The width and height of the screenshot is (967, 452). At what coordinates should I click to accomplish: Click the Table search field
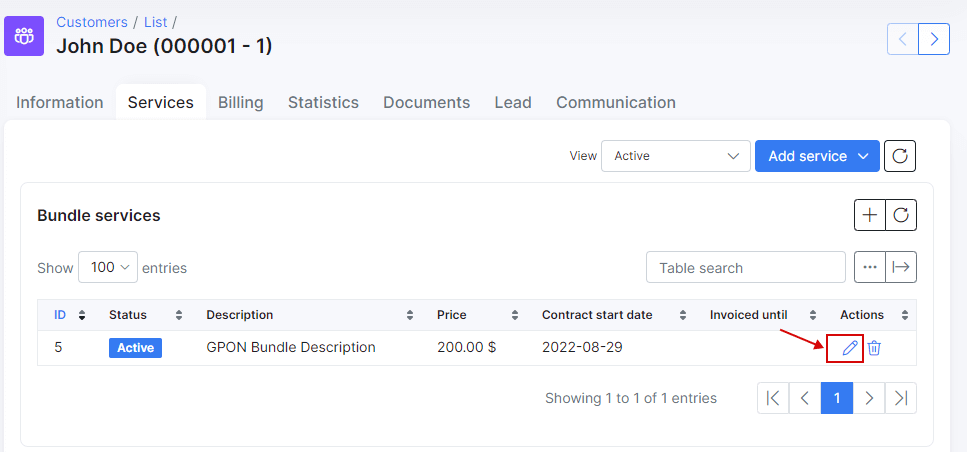tap(746, 267)
